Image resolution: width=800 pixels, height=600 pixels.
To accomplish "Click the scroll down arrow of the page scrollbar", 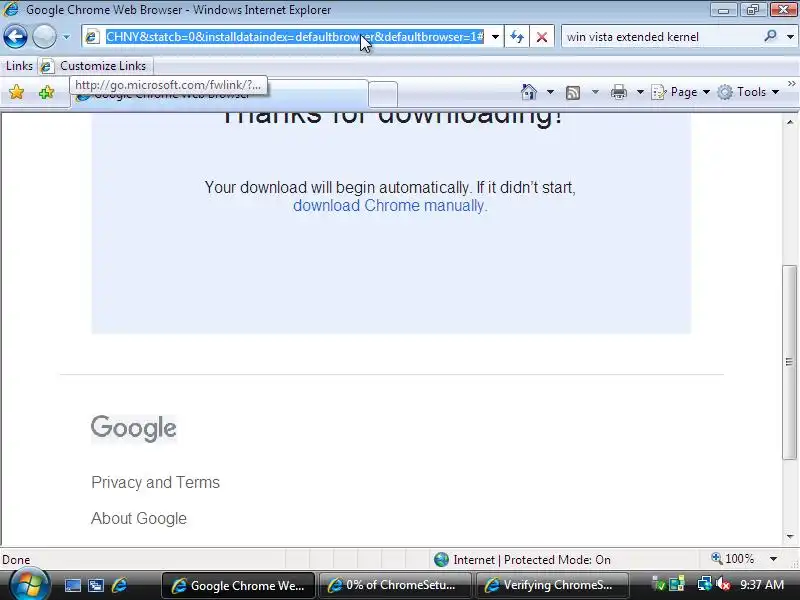I will point(790,536).
